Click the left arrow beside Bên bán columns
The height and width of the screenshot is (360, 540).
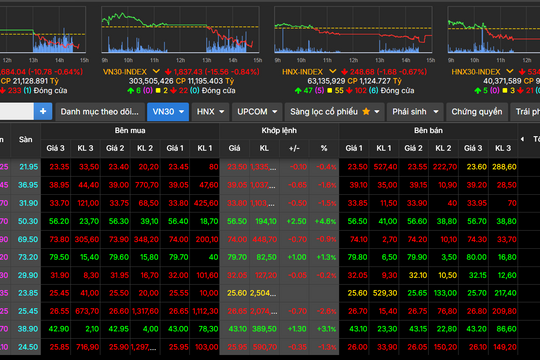click(x=522, y=139)
